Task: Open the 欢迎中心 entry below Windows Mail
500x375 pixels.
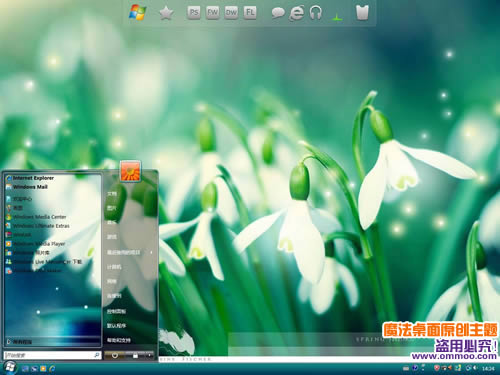Action: click(19, 199)
